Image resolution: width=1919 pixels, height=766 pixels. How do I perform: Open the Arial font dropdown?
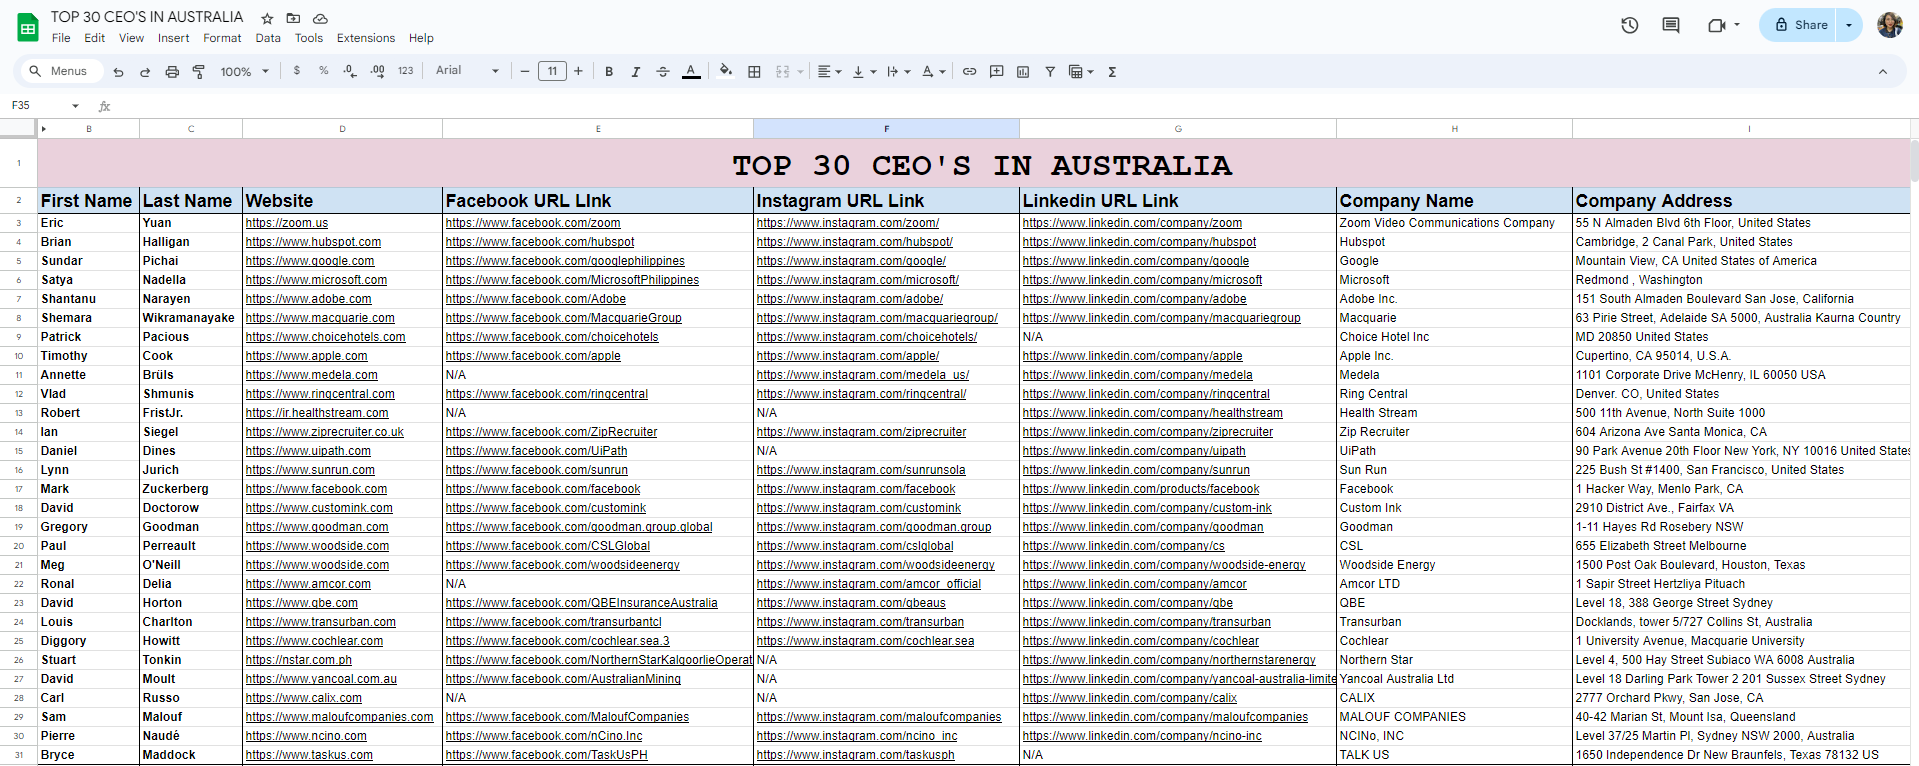[x=467, y=71]
